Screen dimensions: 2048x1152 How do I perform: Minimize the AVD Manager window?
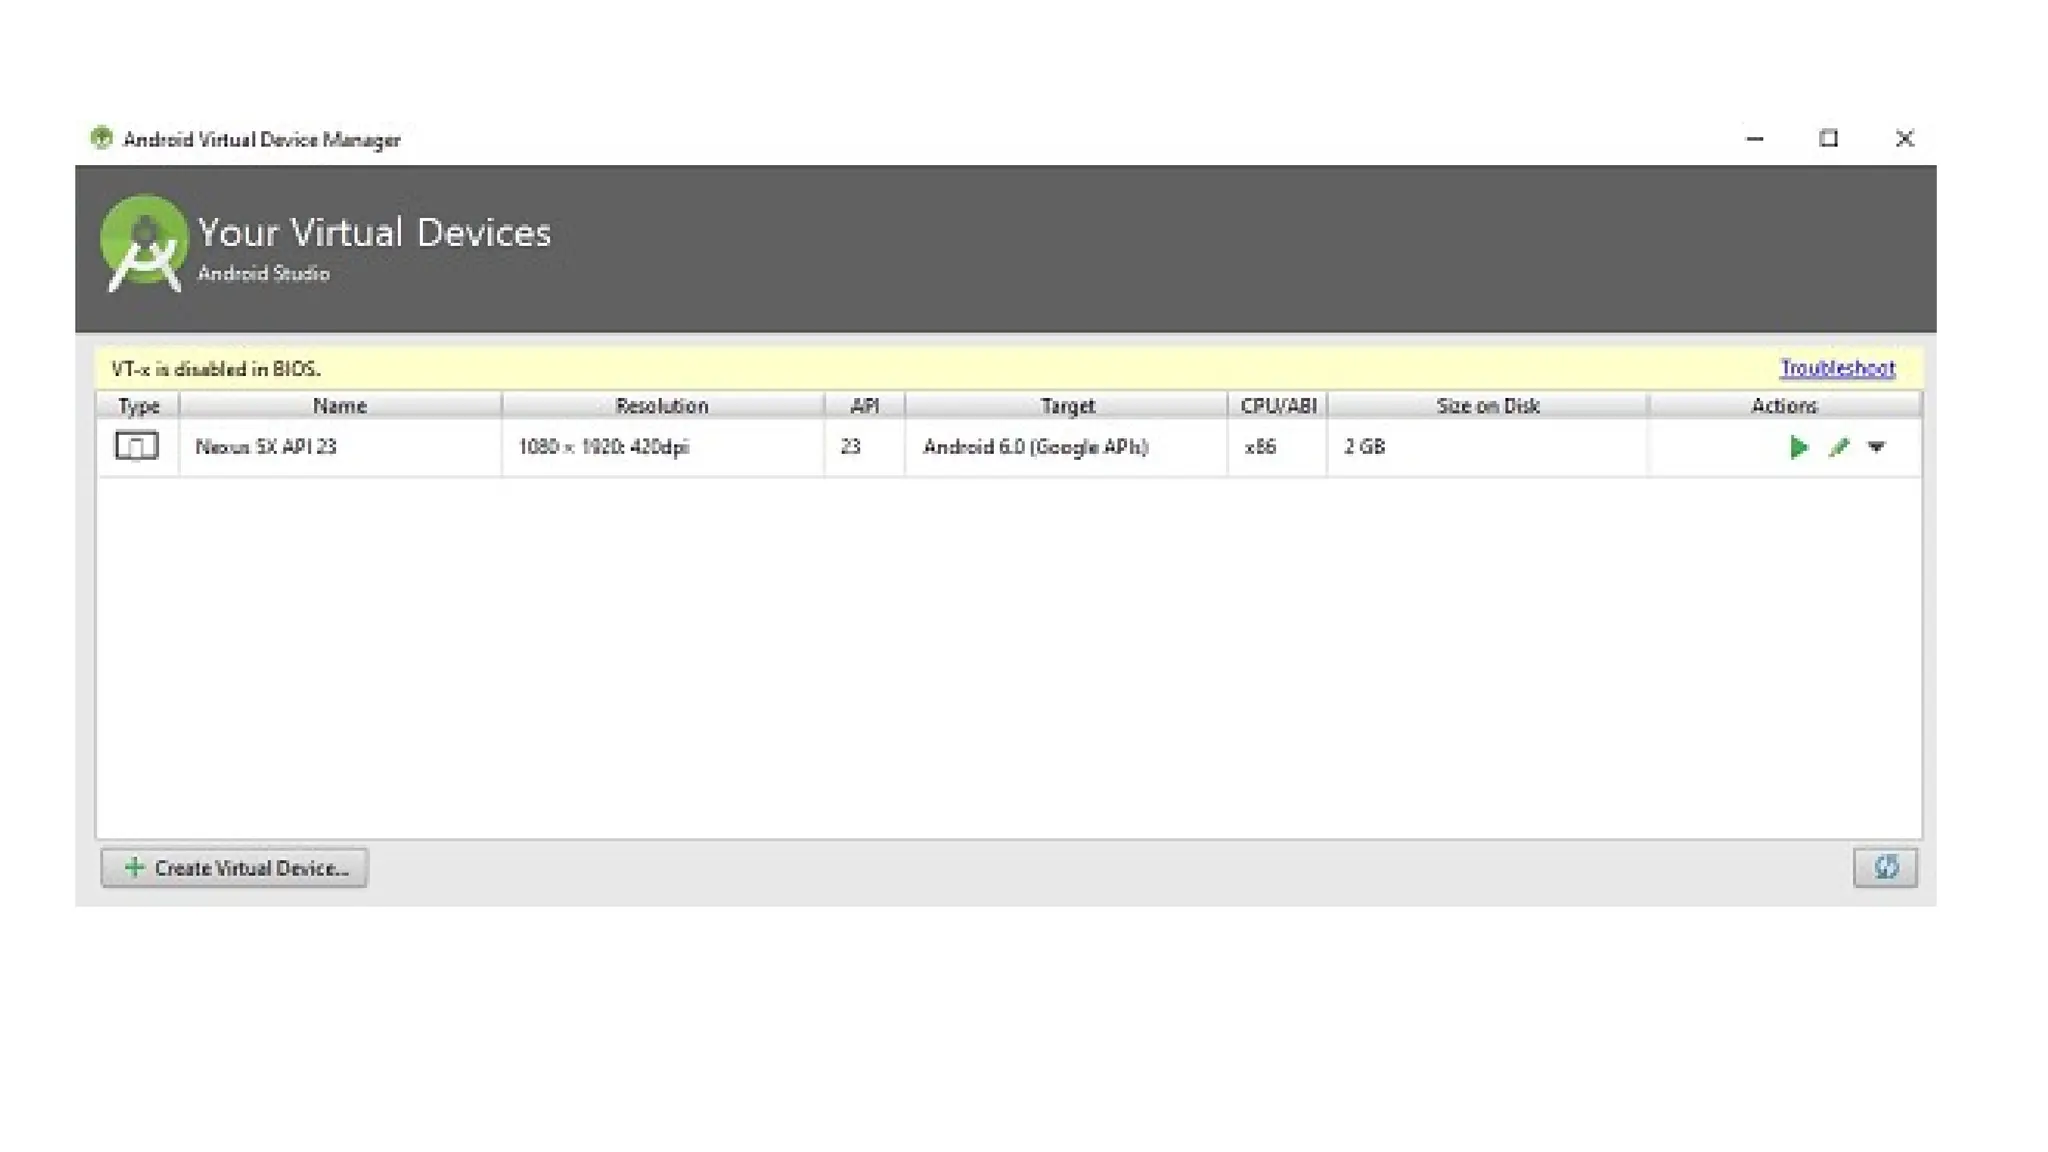click(x=1754, y=138)
